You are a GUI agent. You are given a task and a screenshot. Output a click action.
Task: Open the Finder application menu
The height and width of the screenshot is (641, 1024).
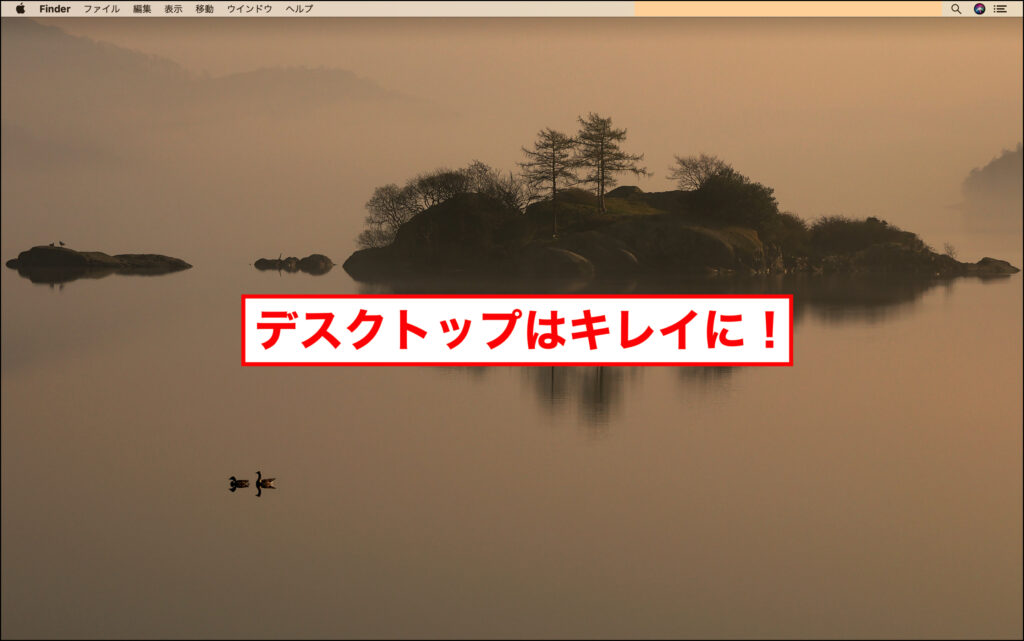55,9
